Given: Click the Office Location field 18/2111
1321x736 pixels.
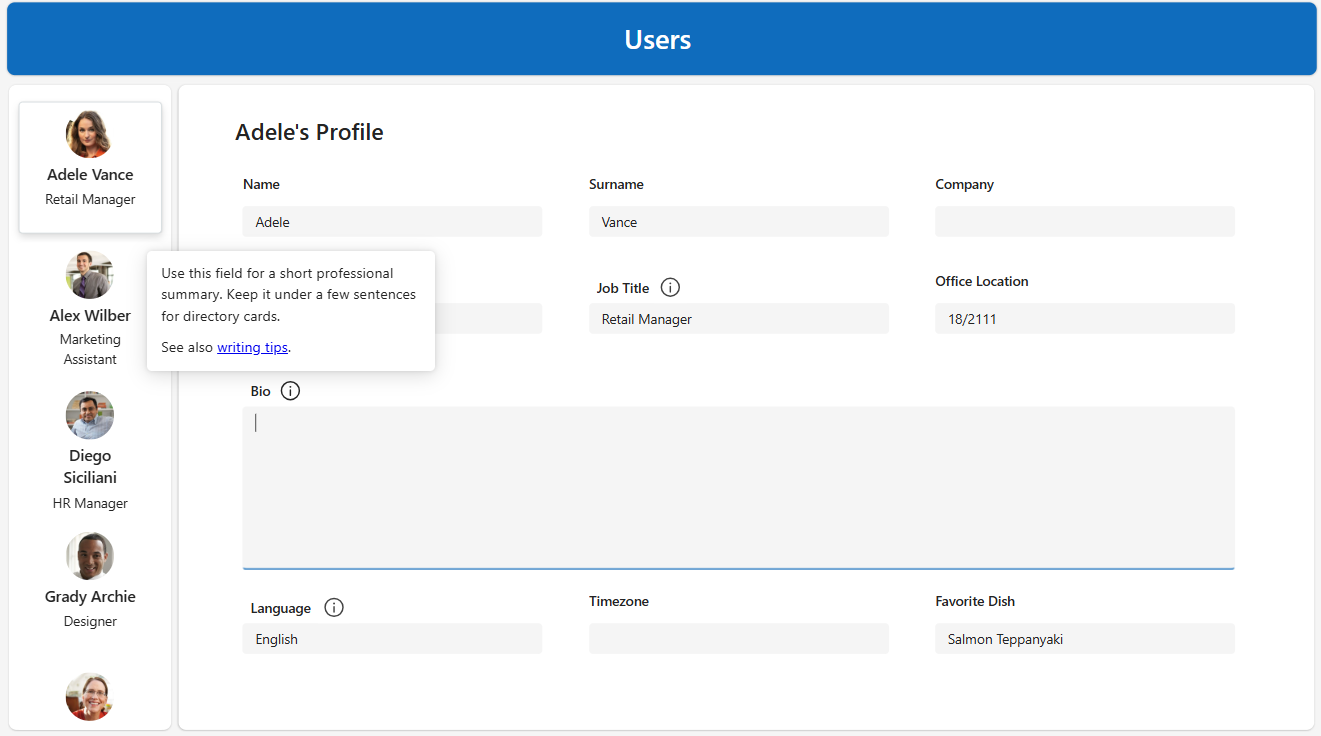Looking at the screenshot, I should [x=1084, y=319].
